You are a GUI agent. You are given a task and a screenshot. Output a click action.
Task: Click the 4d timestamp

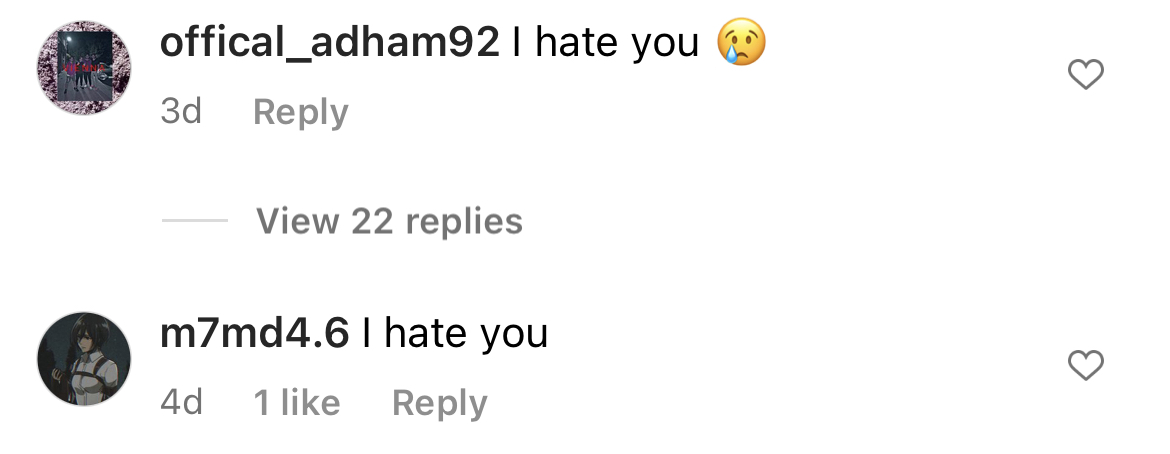click(181, 403)
